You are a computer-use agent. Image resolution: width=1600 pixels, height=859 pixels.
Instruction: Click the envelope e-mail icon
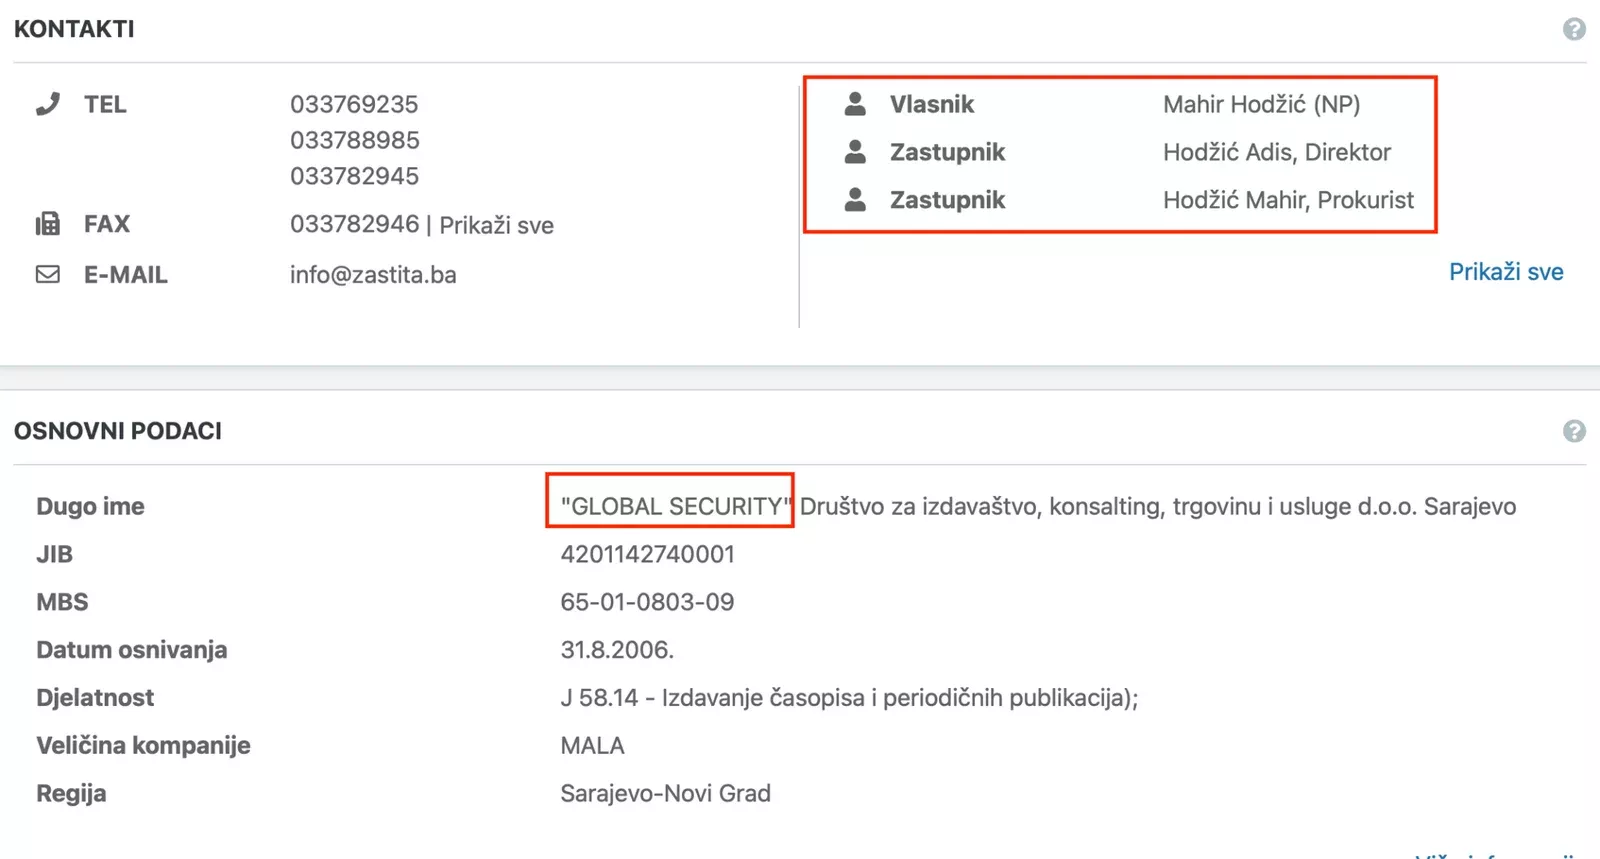click(x=48, y=274)
